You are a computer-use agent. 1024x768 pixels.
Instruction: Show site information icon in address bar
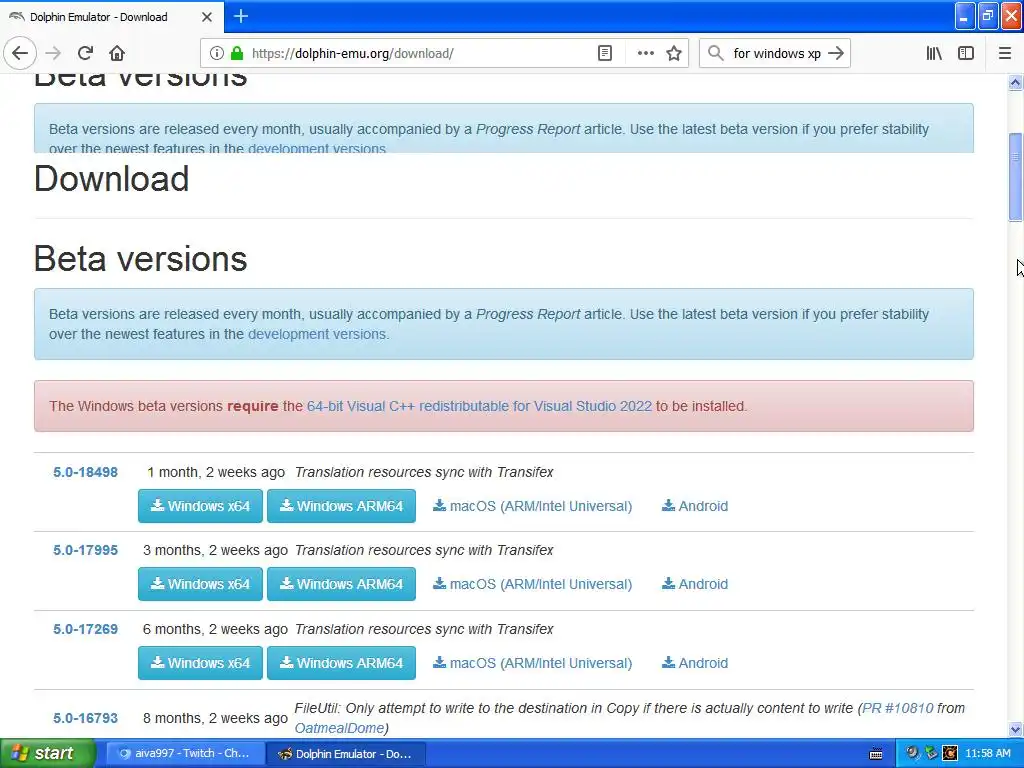click(x=217, y=54)
